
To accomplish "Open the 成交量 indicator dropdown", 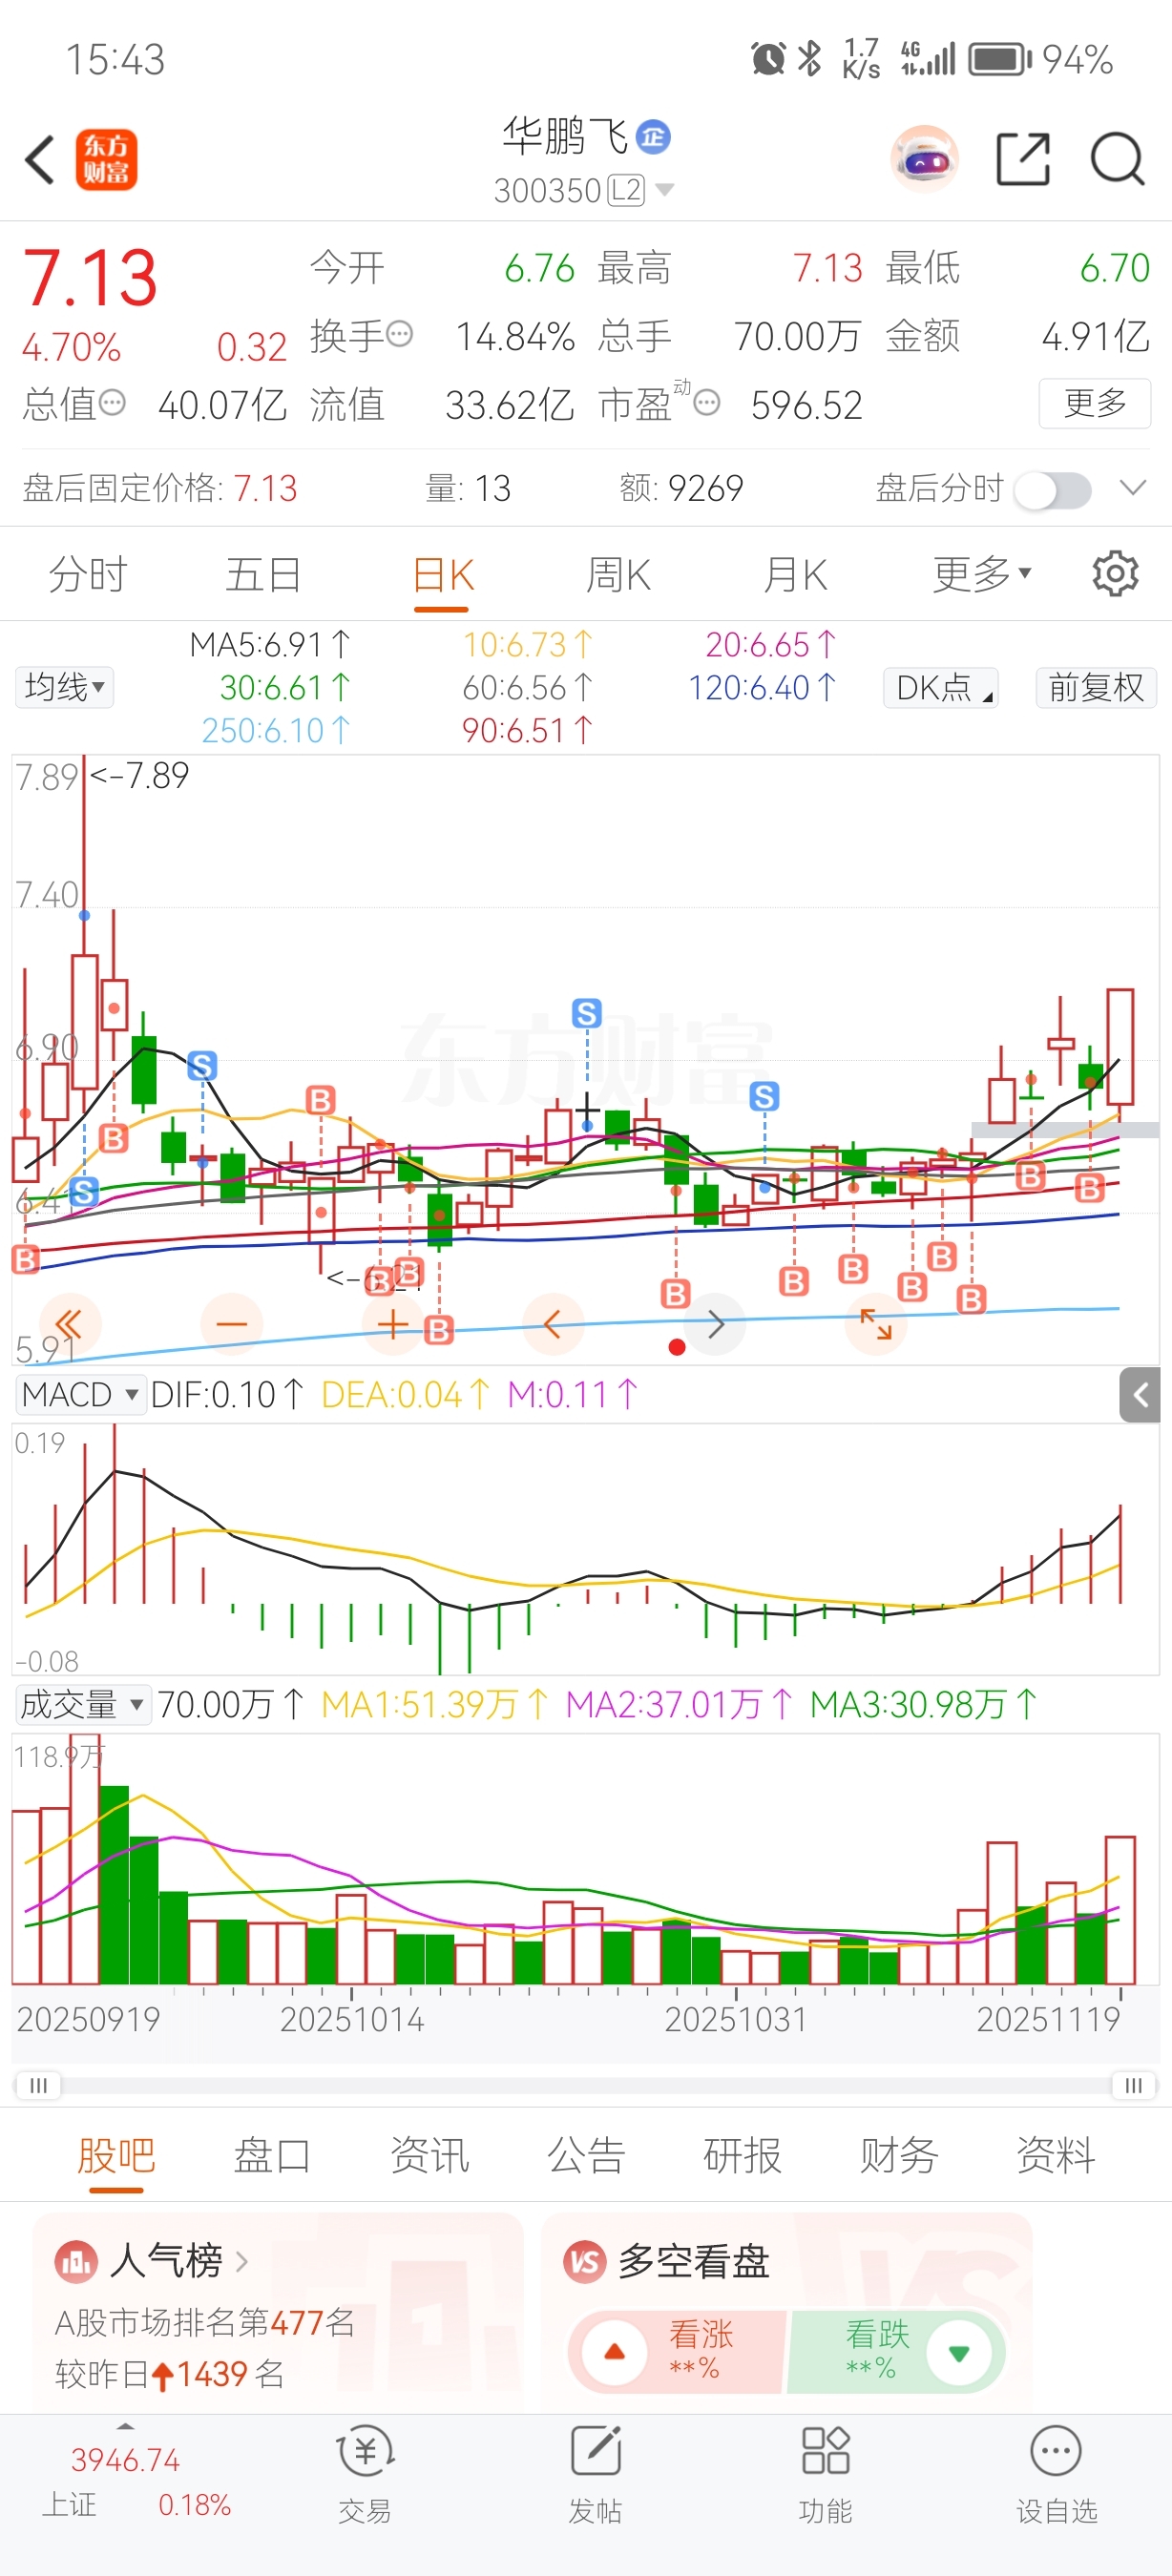I will pos(83,1704).
